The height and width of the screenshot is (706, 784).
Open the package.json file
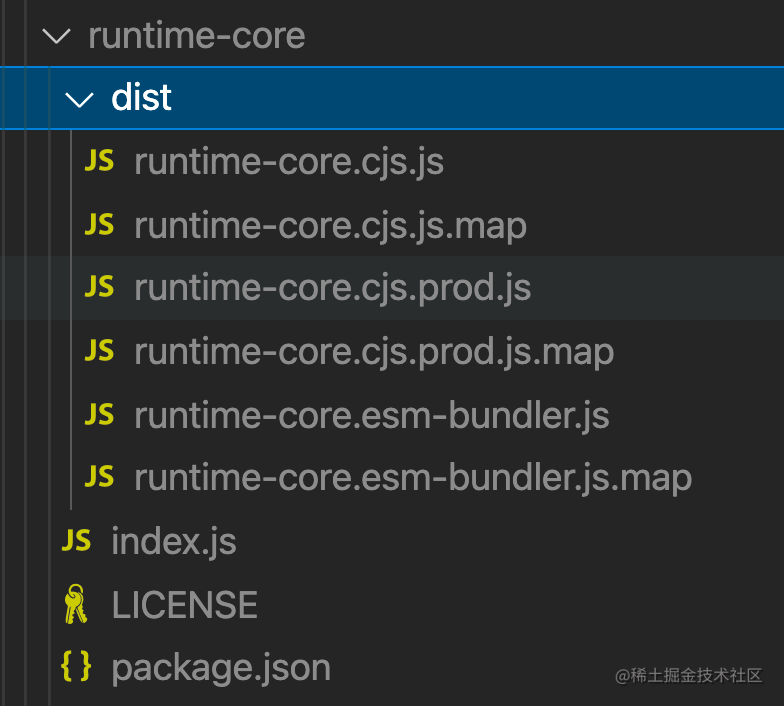pyautogui.click(x=221, y=667)
